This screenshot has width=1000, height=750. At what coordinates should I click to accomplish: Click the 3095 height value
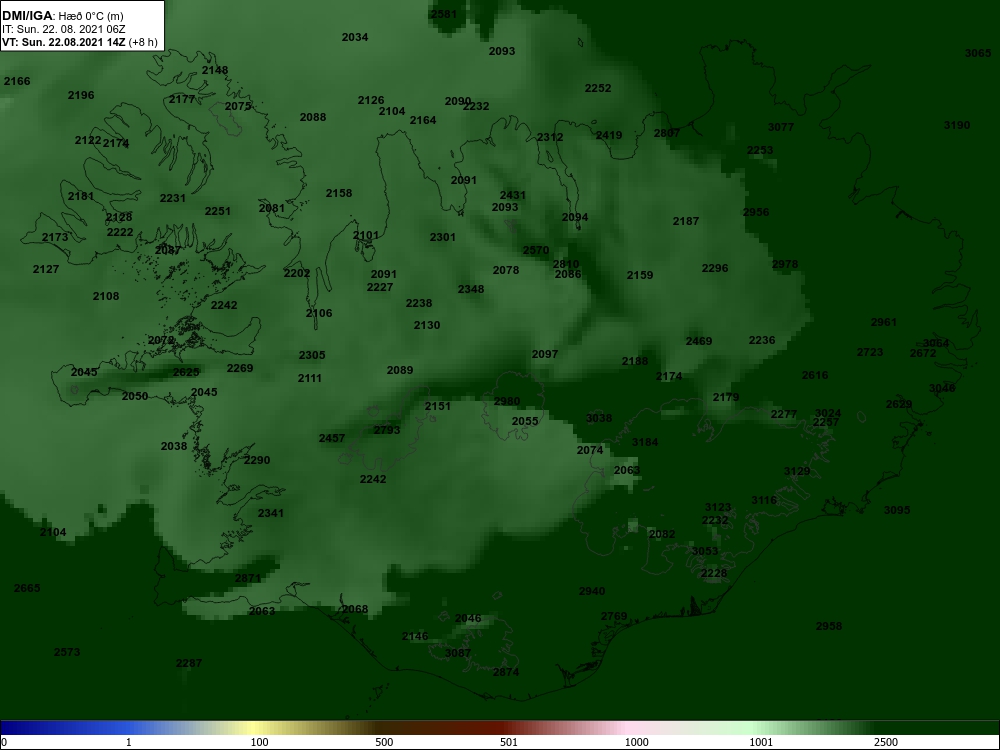pyautogui.click(x=897, y=510)
